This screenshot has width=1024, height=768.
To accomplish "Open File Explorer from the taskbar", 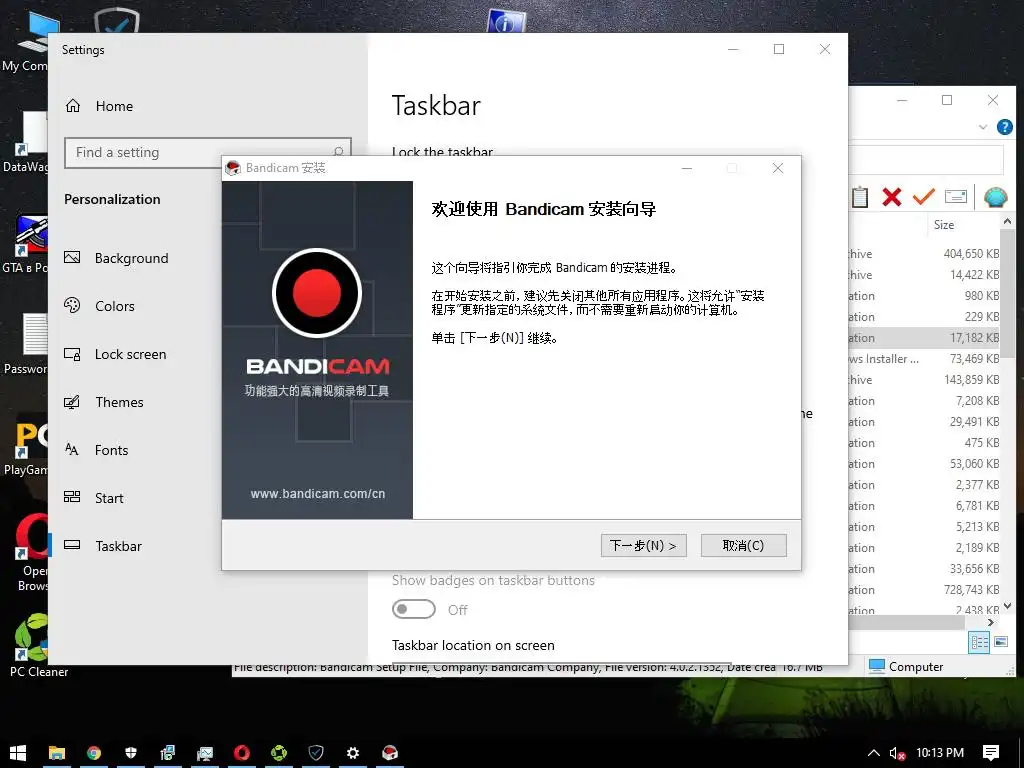I will pyautogui.click(x=57, y=753).
